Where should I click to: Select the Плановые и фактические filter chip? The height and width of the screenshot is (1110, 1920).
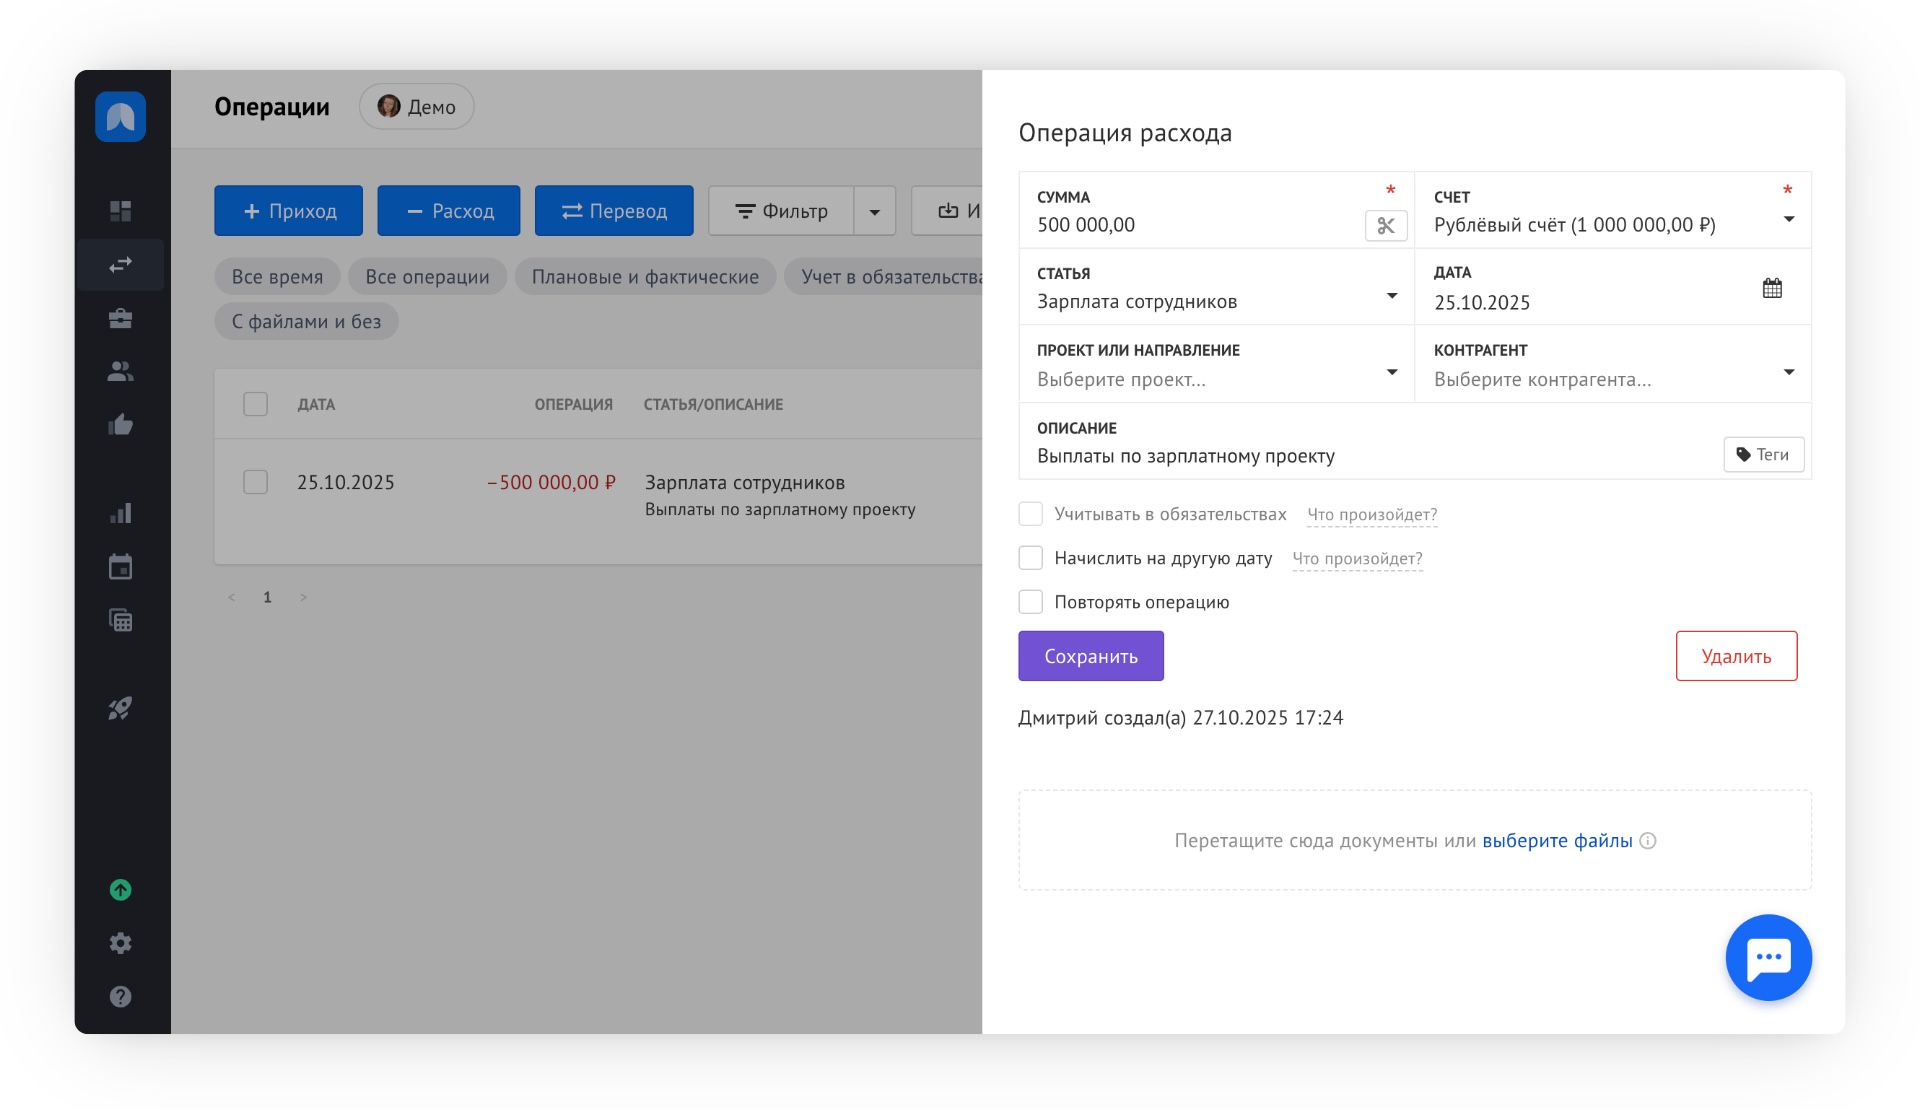click(x=645, y=277)
